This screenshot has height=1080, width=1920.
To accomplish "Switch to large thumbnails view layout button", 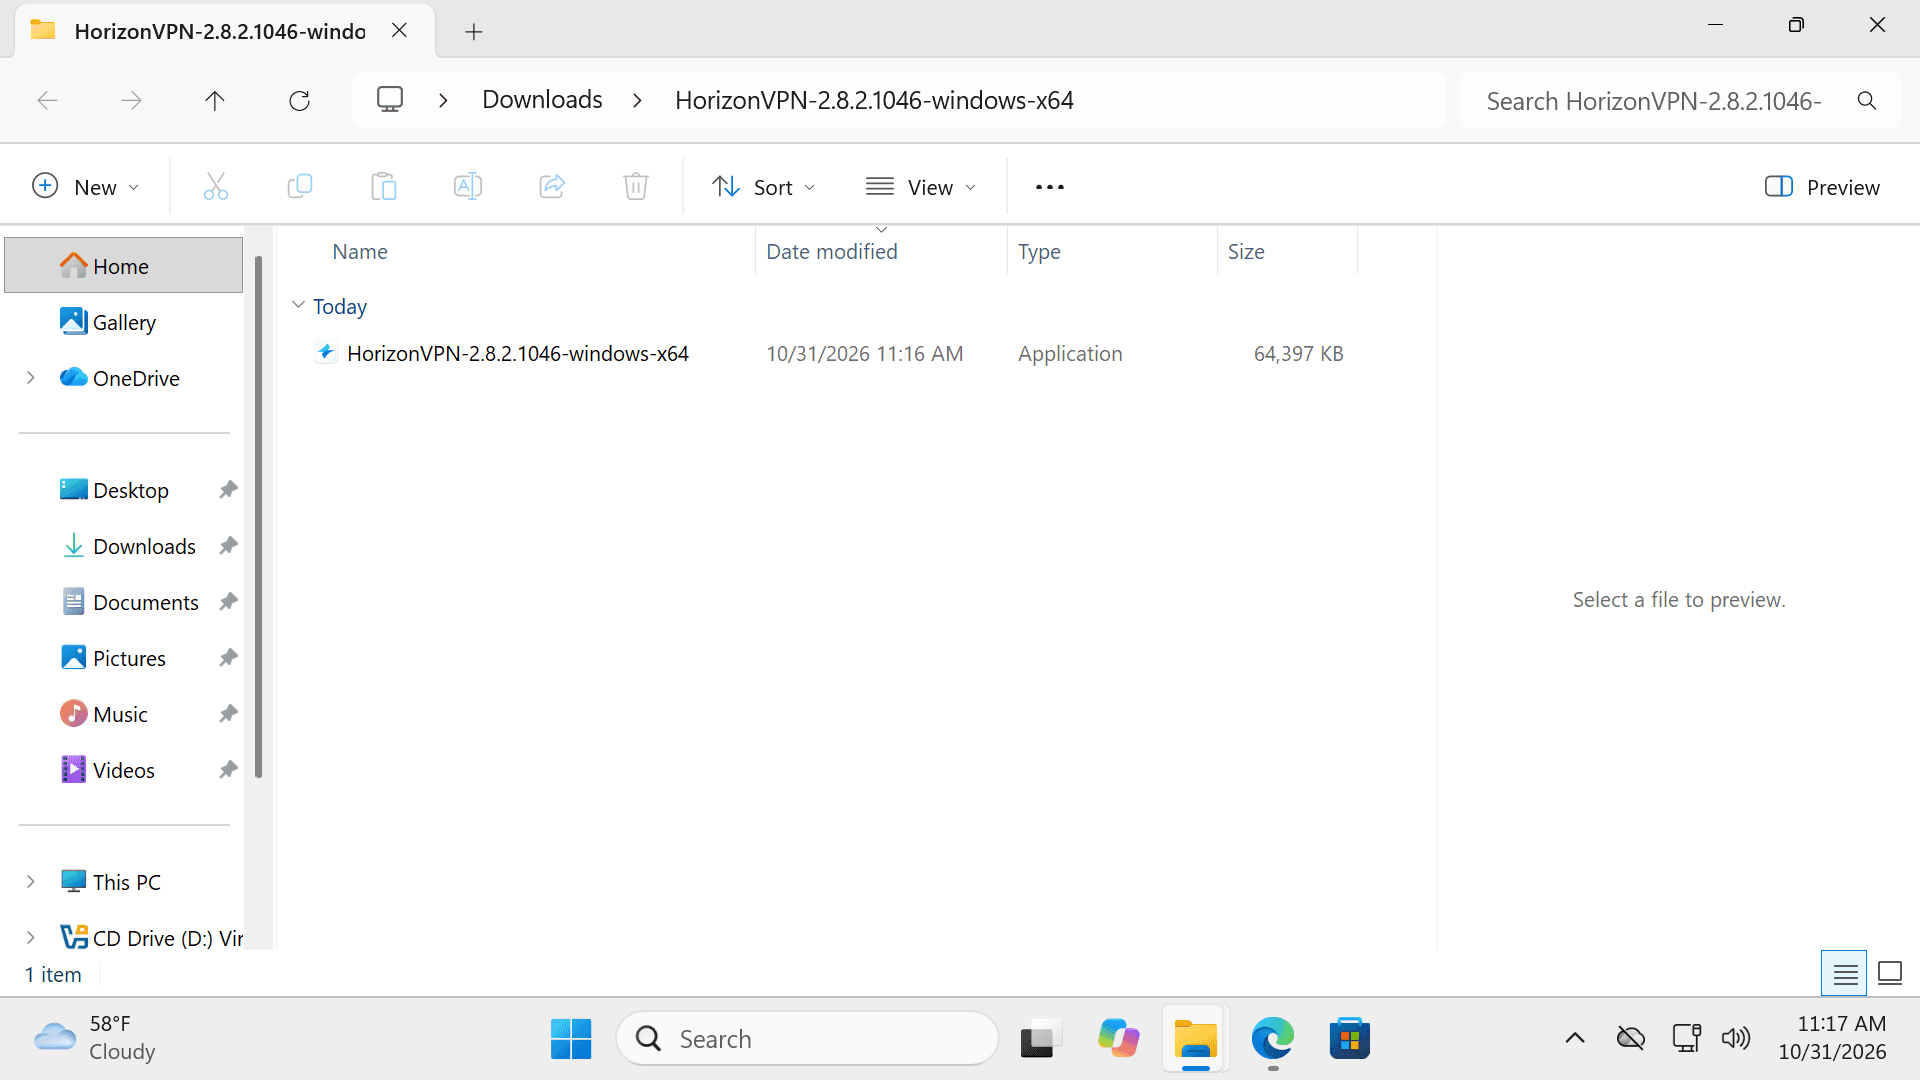I will click(1890, 974).
